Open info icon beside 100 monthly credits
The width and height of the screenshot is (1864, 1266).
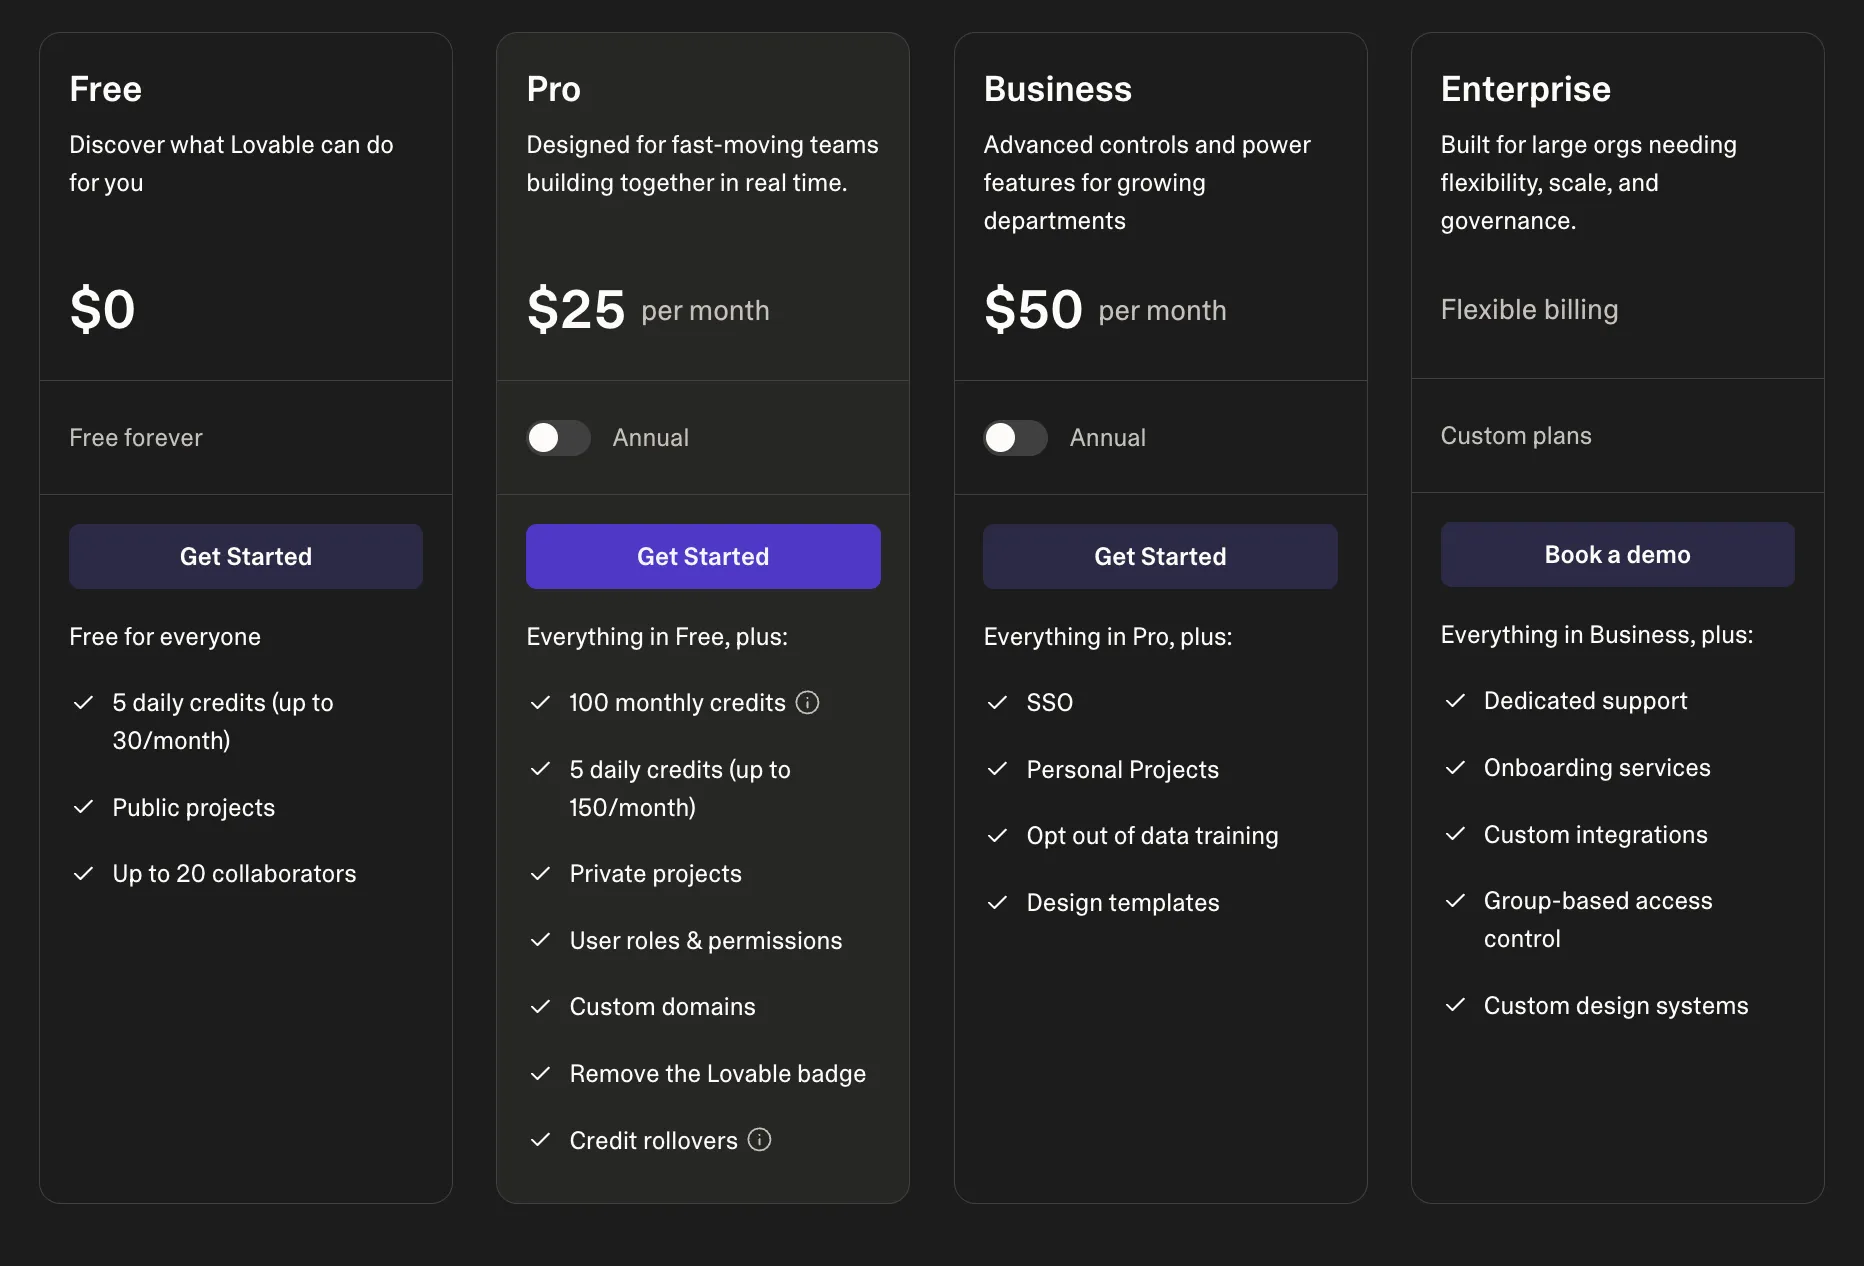[x=807, y=703]
